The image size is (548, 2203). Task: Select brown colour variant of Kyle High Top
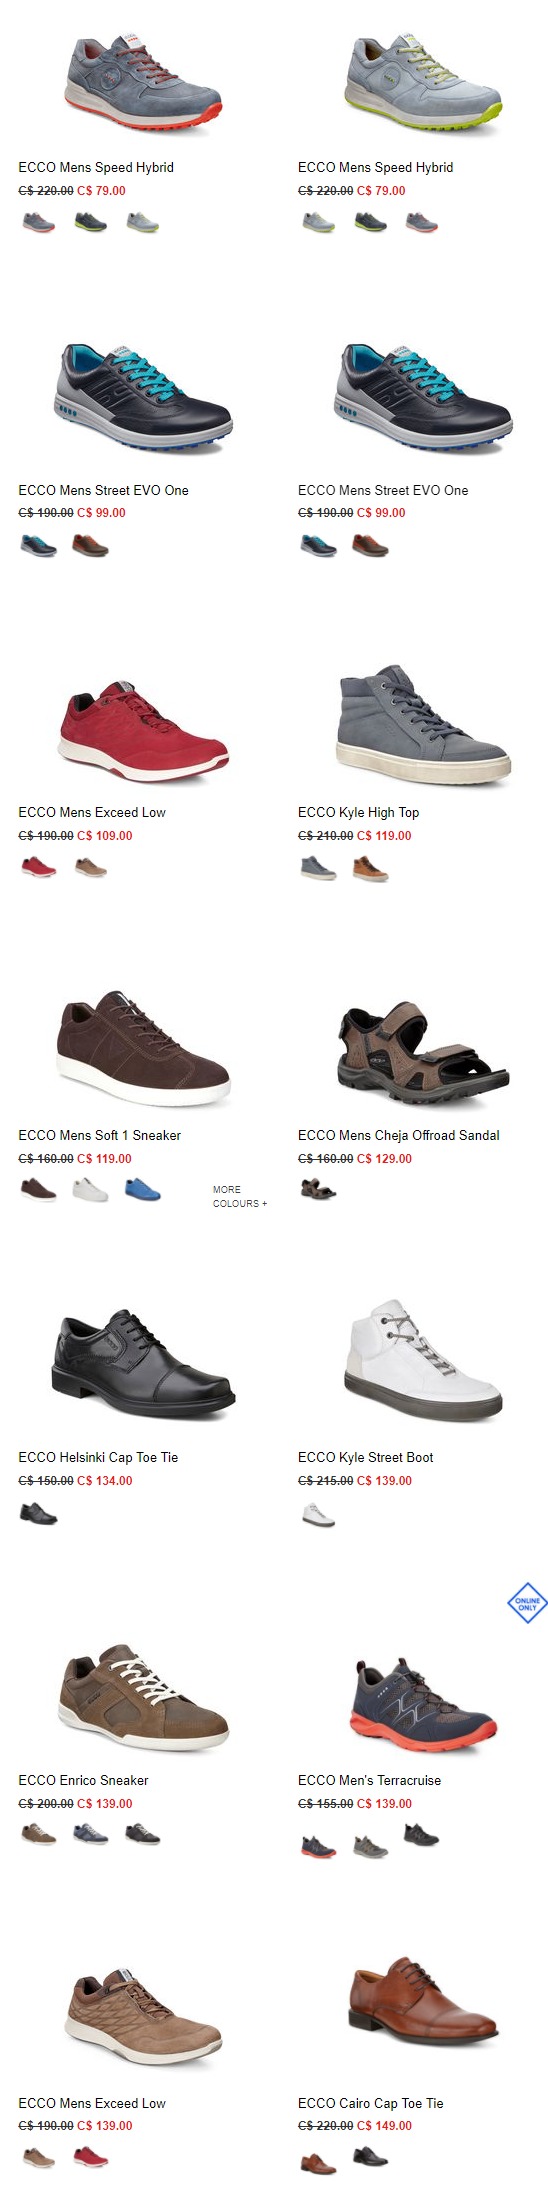(x=370, y=869)
